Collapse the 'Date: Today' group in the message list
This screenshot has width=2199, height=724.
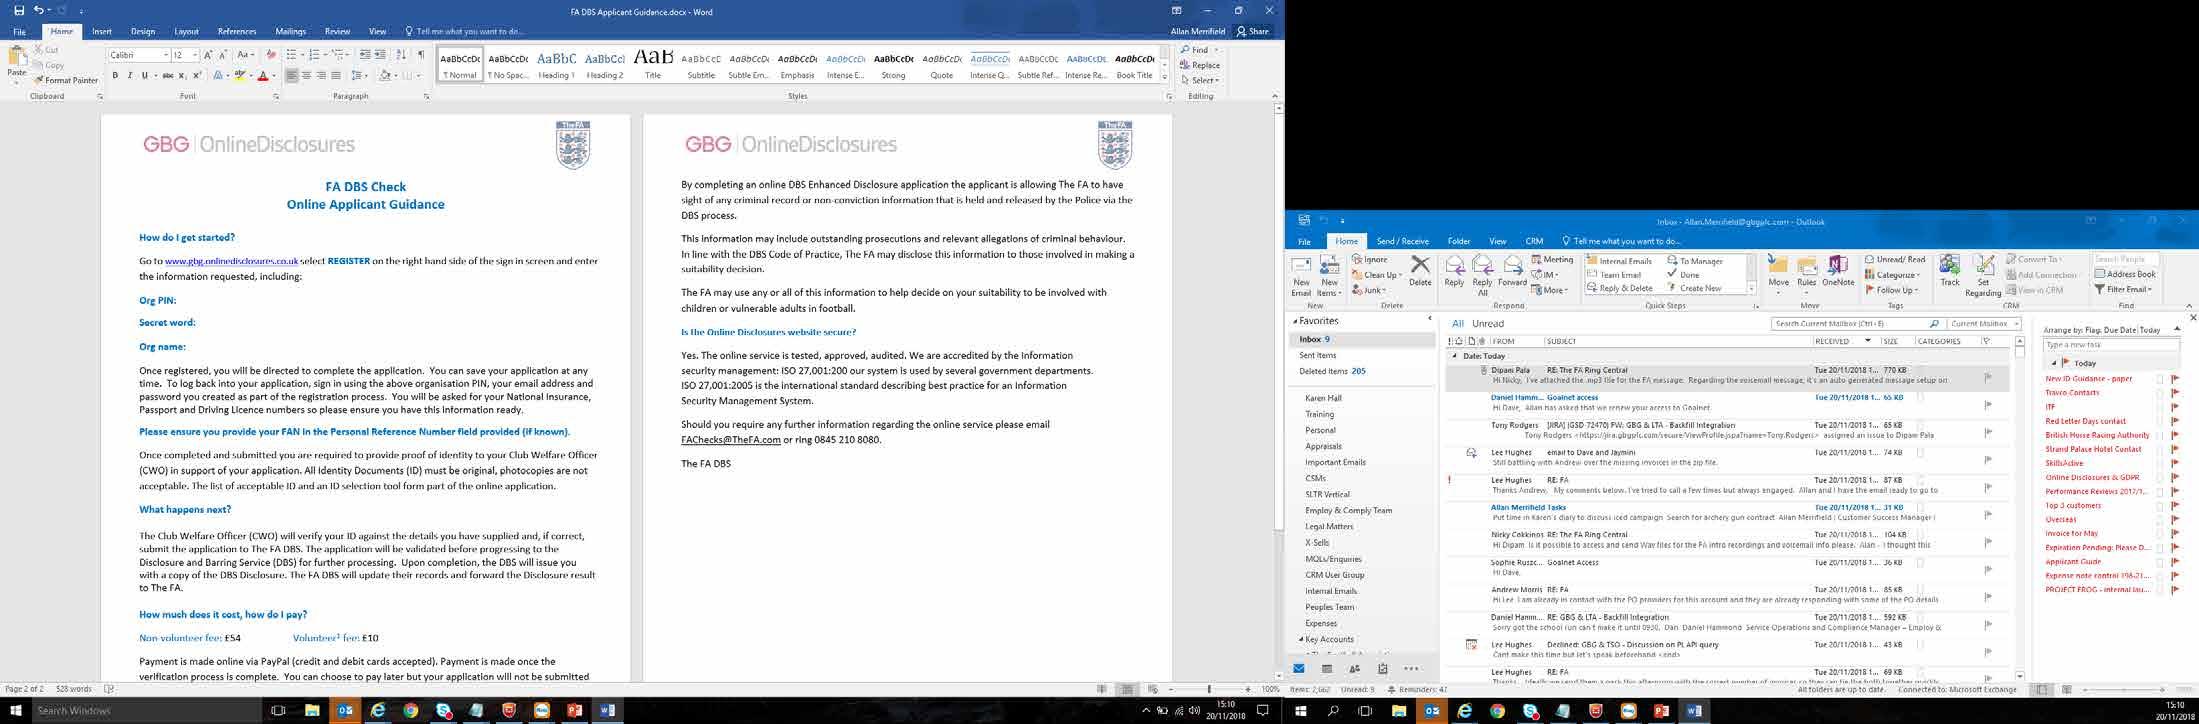[1455, 356]
